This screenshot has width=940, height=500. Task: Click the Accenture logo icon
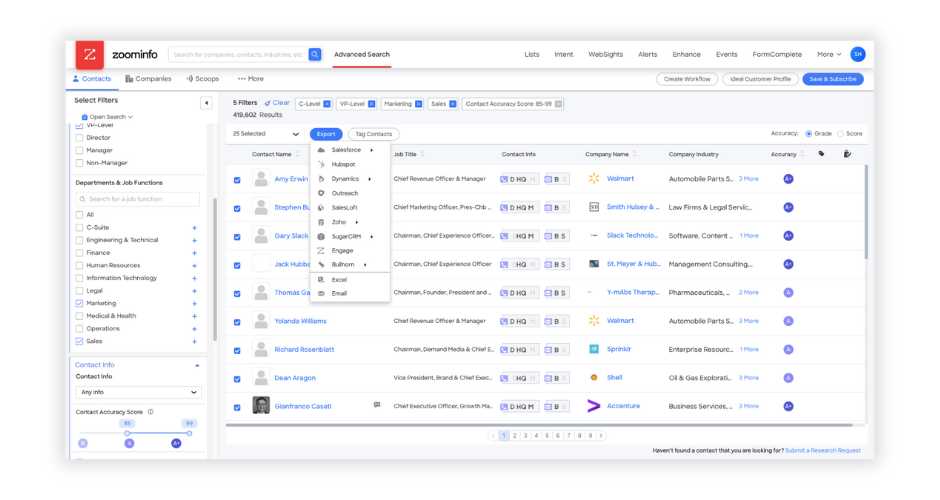[x=593, y=406]
